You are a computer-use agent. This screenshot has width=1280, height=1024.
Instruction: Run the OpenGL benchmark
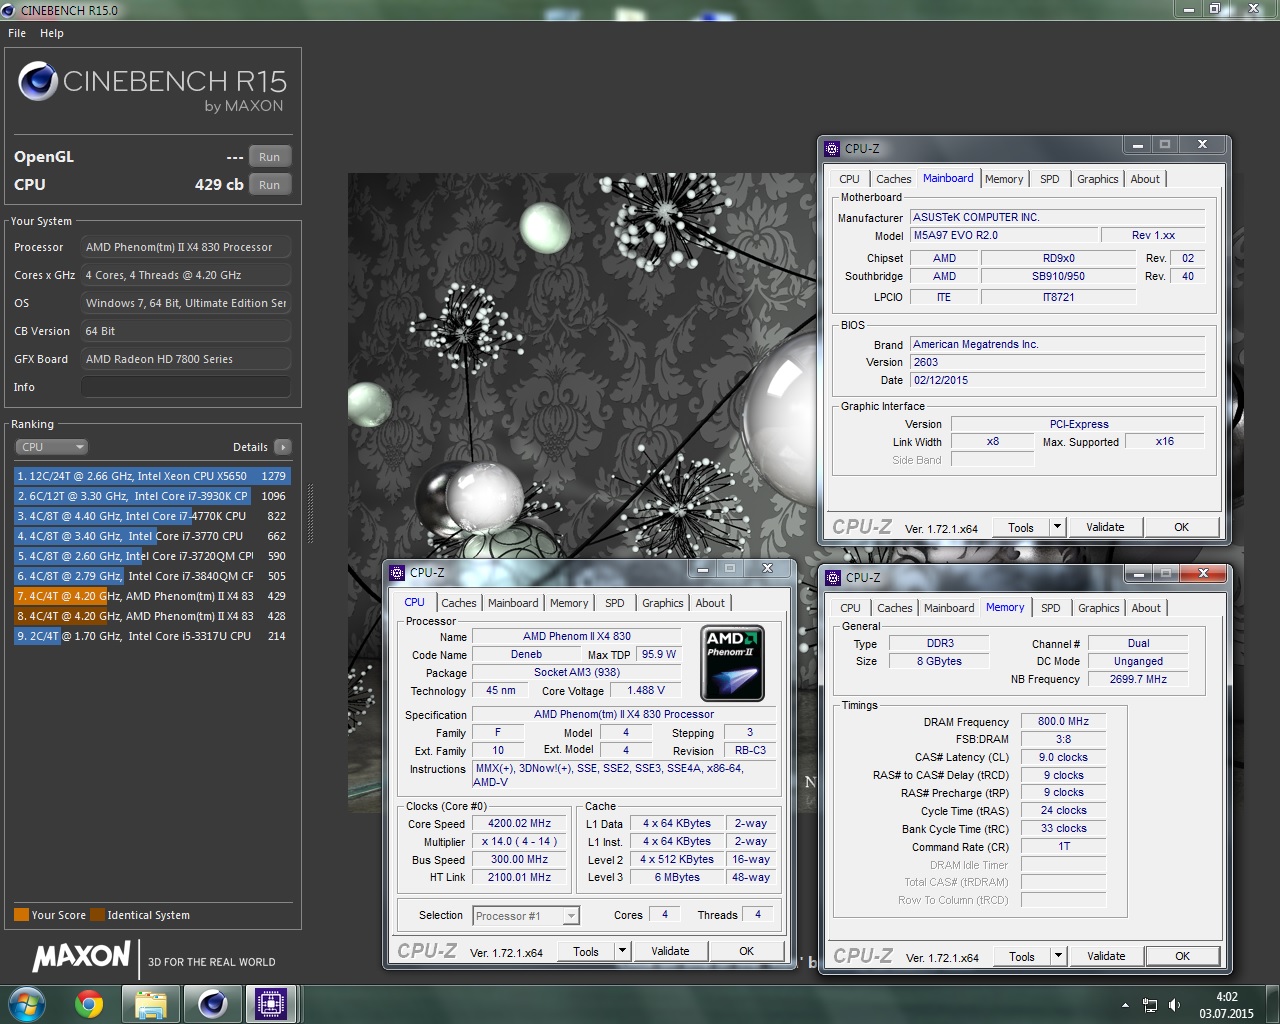click(269, 157)
